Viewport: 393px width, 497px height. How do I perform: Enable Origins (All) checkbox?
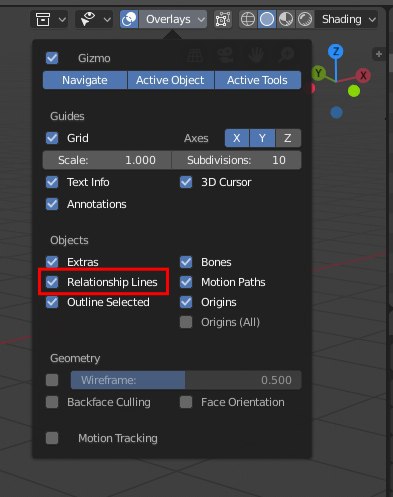(186, 322)
